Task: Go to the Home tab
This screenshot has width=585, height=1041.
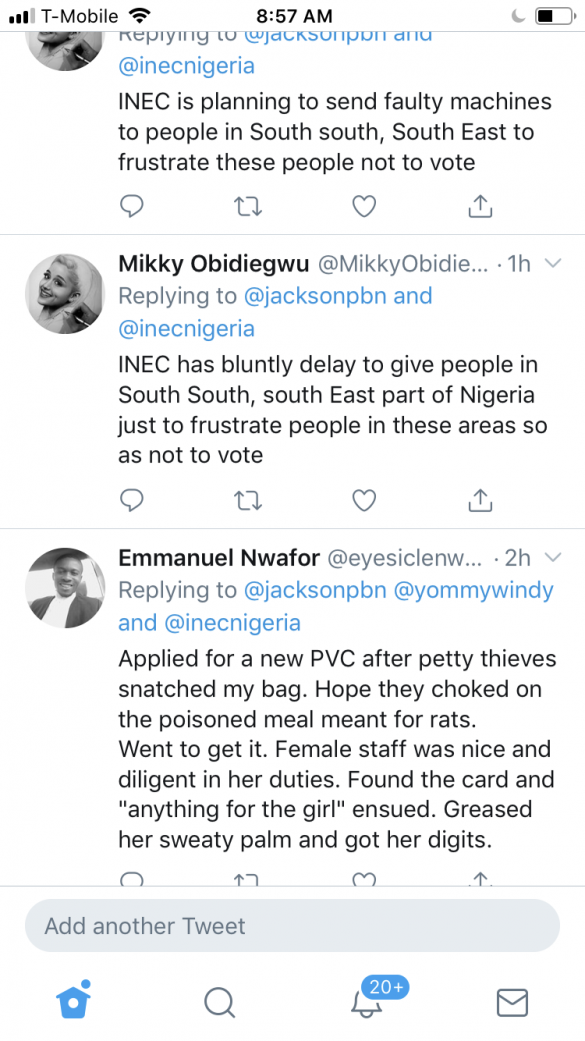Action: pos(73,1000)
